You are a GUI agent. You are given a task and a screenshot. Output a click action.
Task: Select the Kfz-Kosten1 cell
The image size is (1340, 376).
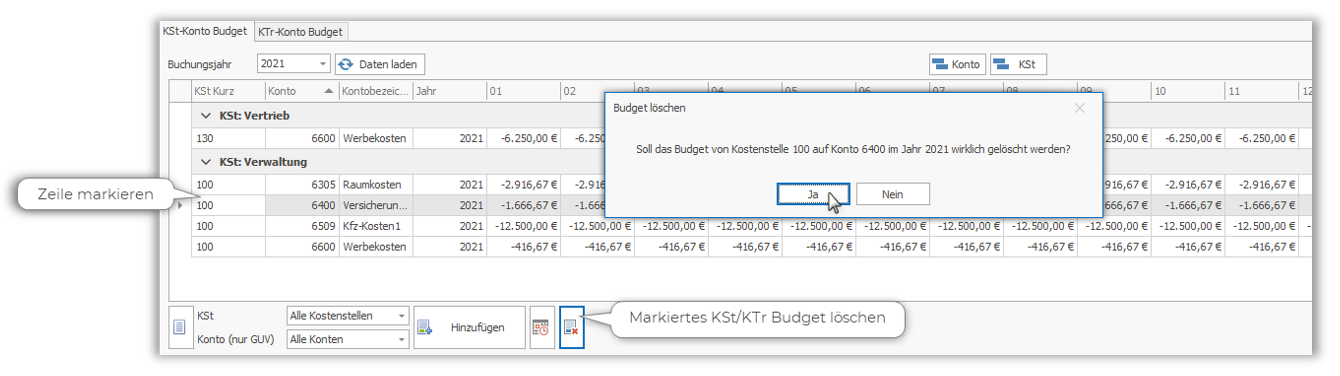click(x=375, y=226)
